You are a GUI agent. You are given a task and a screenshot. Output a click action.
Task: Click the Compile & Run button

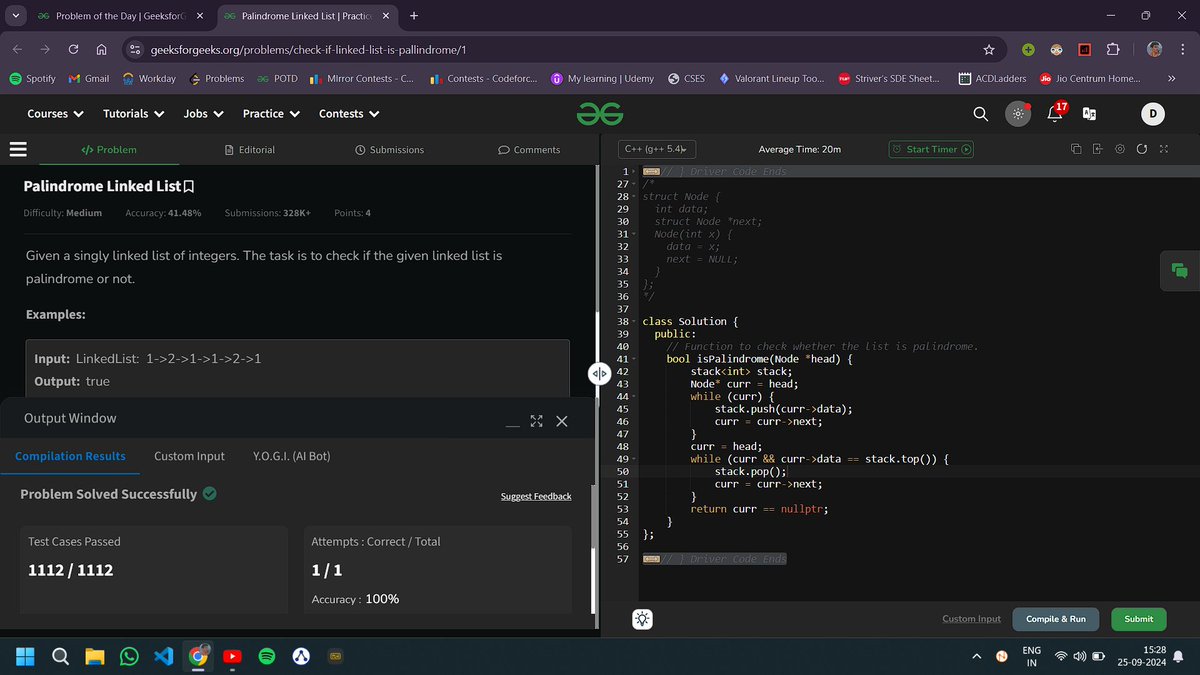1055,619
